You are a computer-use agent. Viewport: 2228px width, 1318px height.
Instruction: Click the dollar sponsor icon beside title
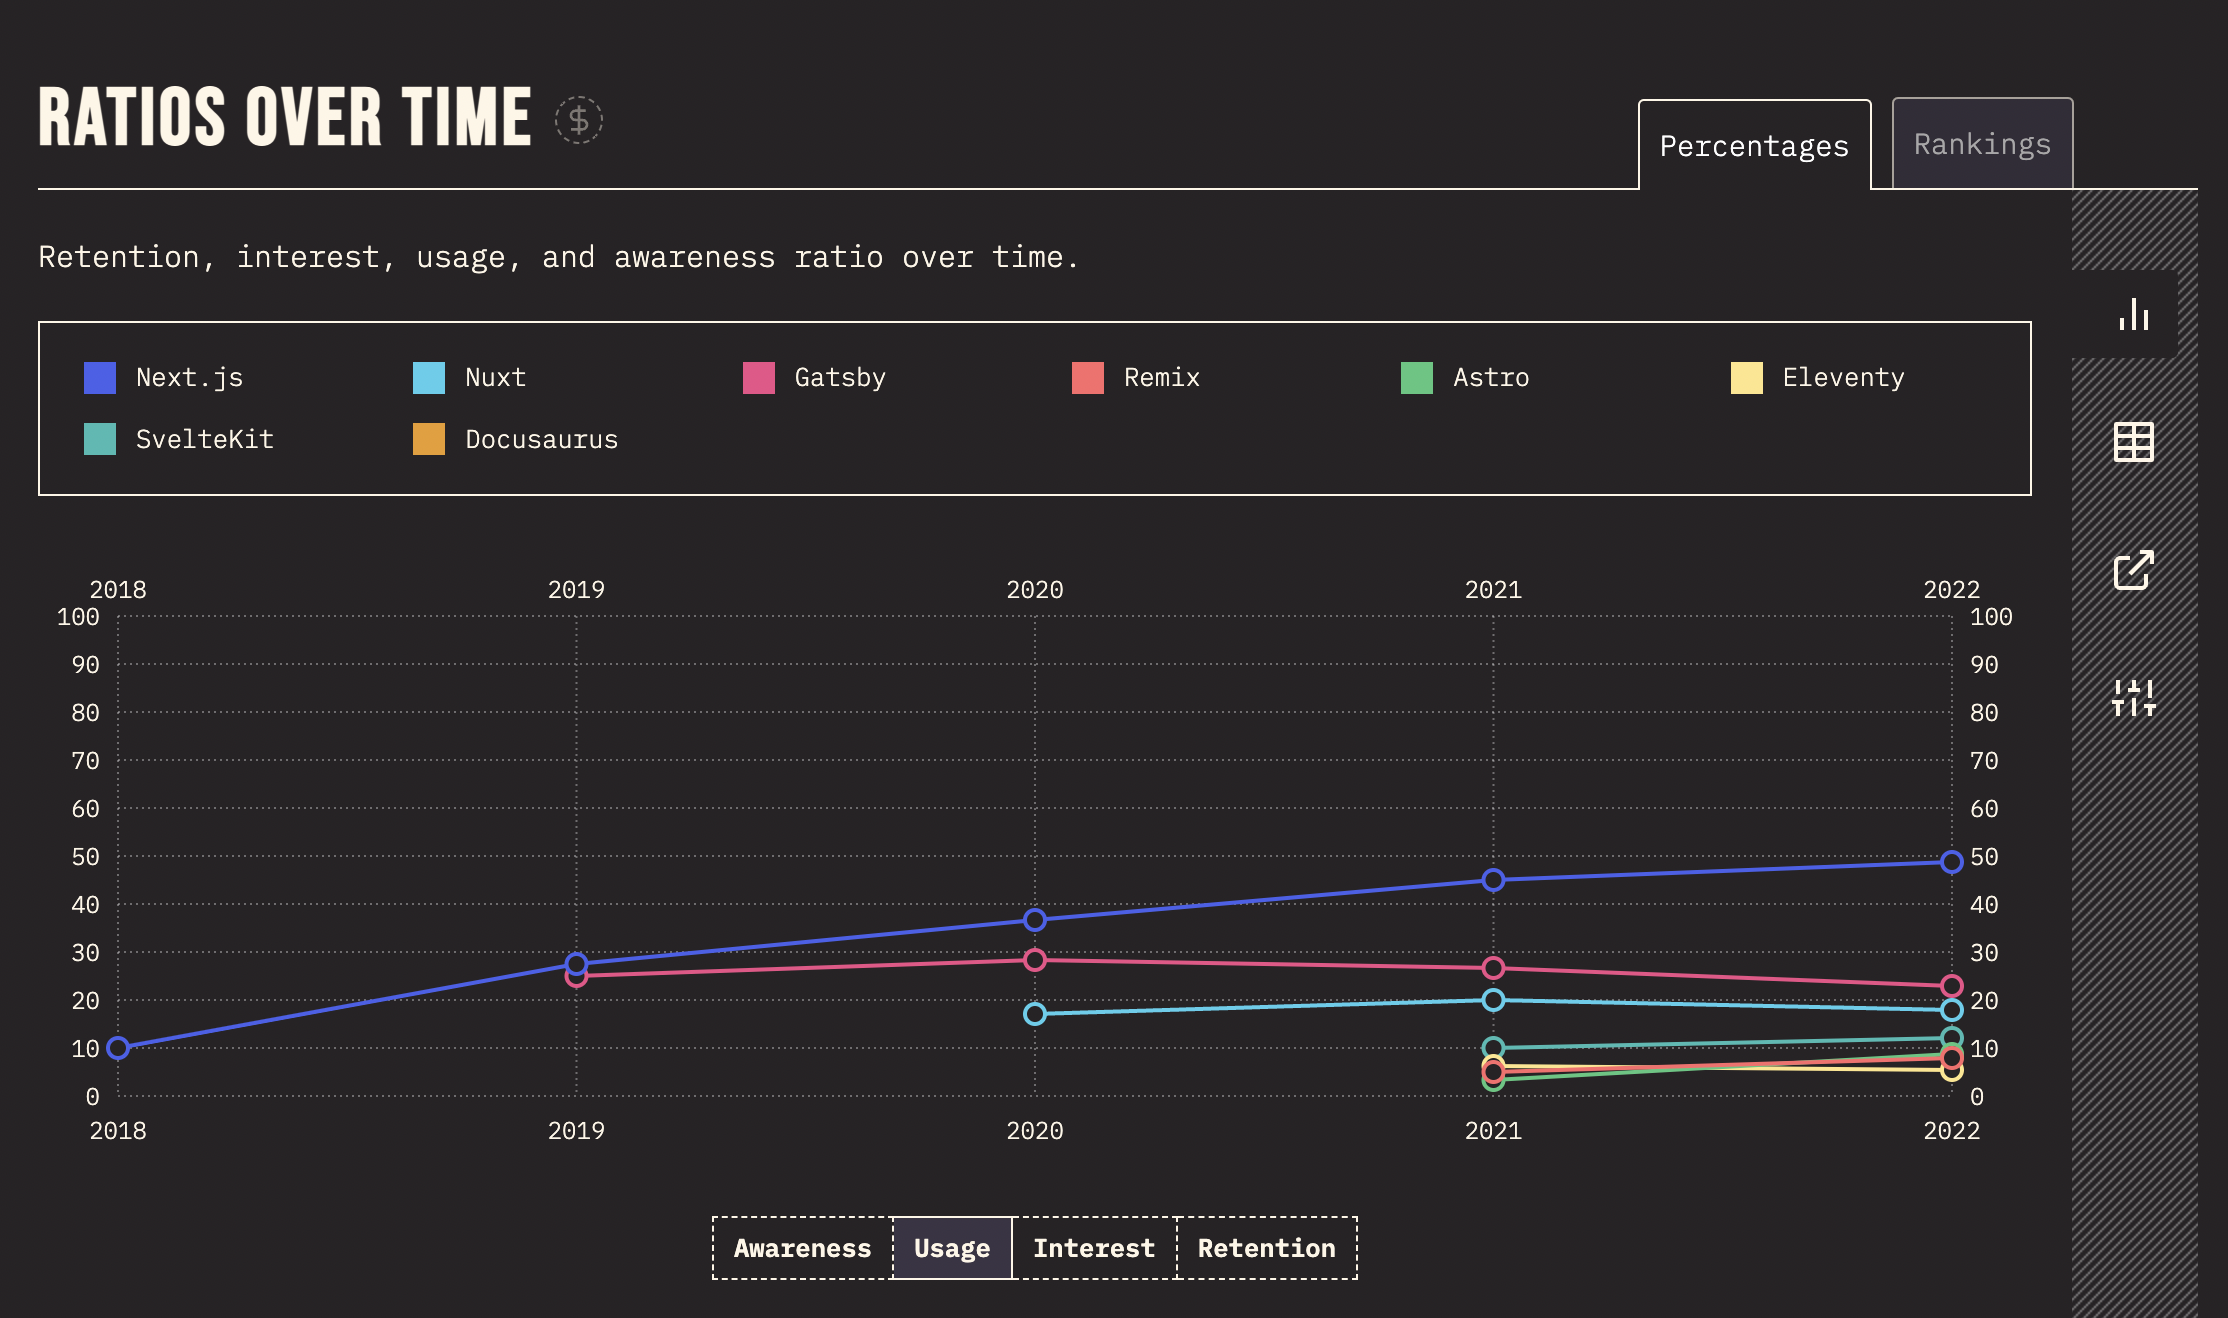tap(579, 120)
